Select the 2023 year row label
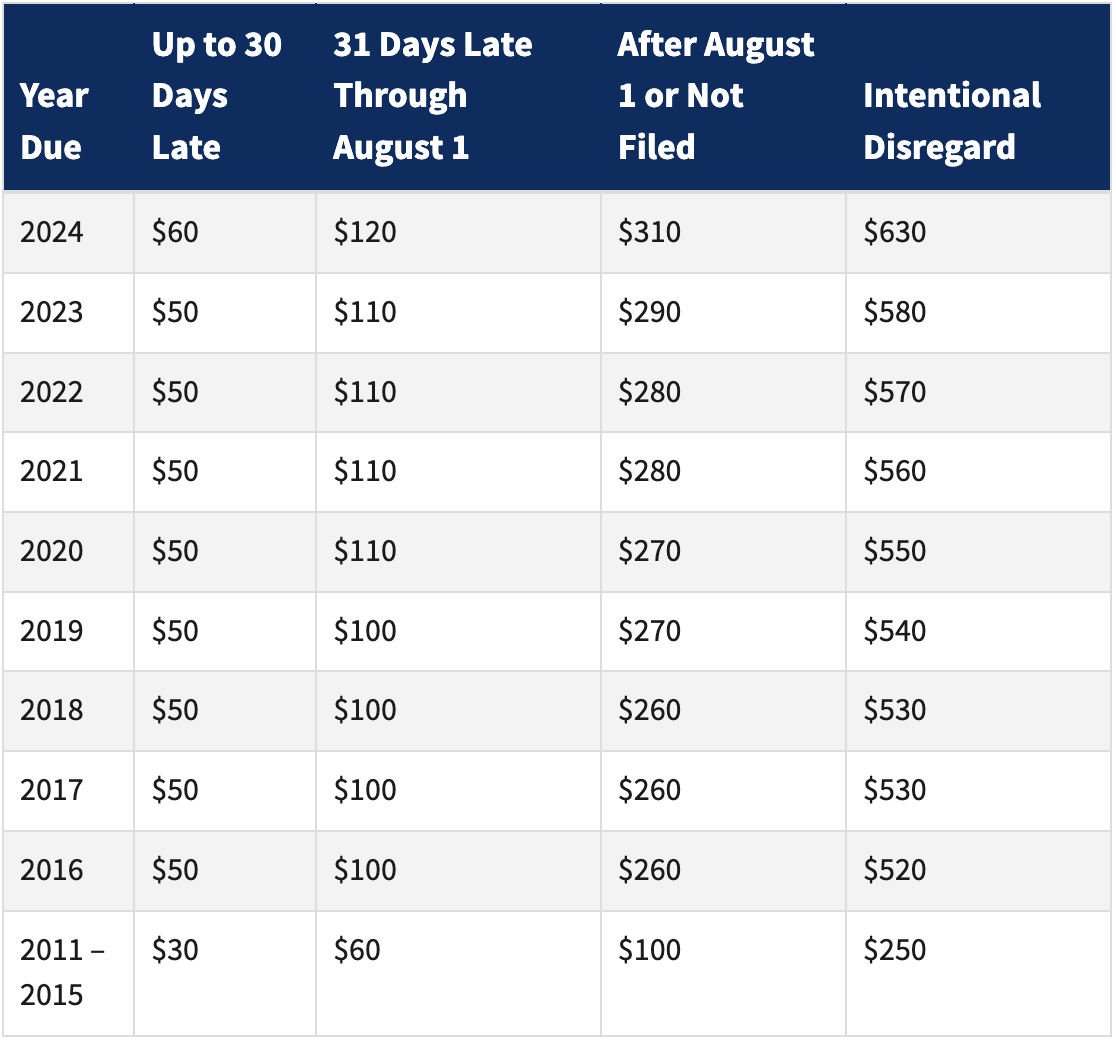Viewport: 1116px width, 1040px height. (52, 312)
